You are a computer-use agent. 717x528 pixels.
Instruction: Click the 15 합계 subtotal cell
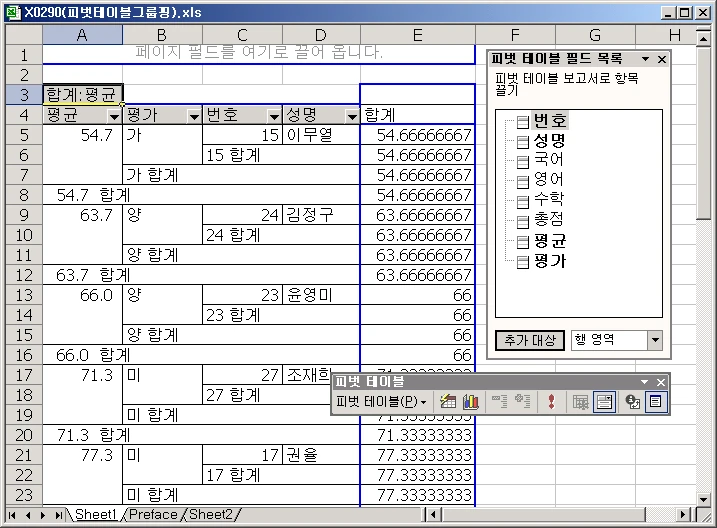(x=281, y=155)
